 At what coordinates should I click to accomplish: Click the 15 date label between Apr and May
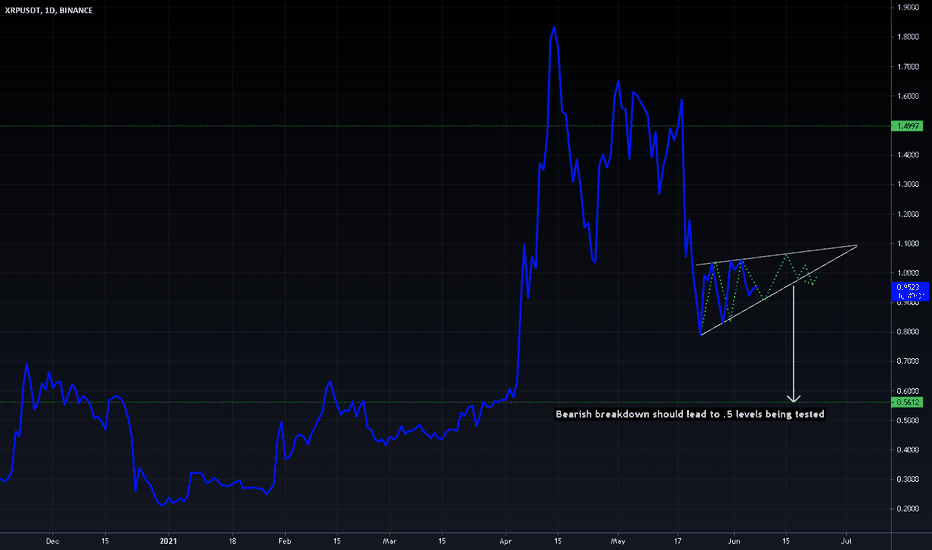[558, 541]
